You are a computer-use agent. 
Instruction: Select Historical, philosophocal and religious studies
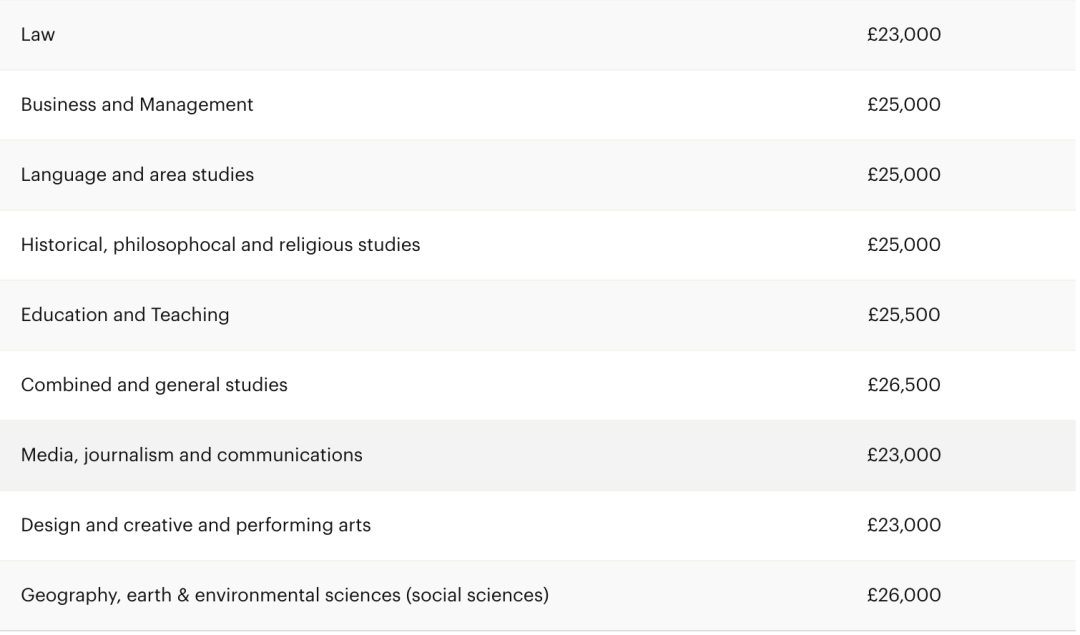click(220, 245)
